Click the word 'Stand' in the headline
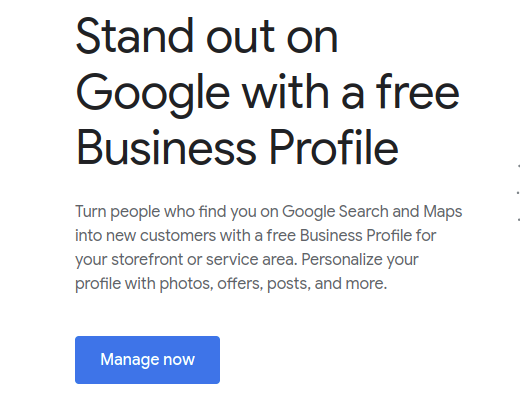This screenshot has width=520, height=407. (135, 36)
